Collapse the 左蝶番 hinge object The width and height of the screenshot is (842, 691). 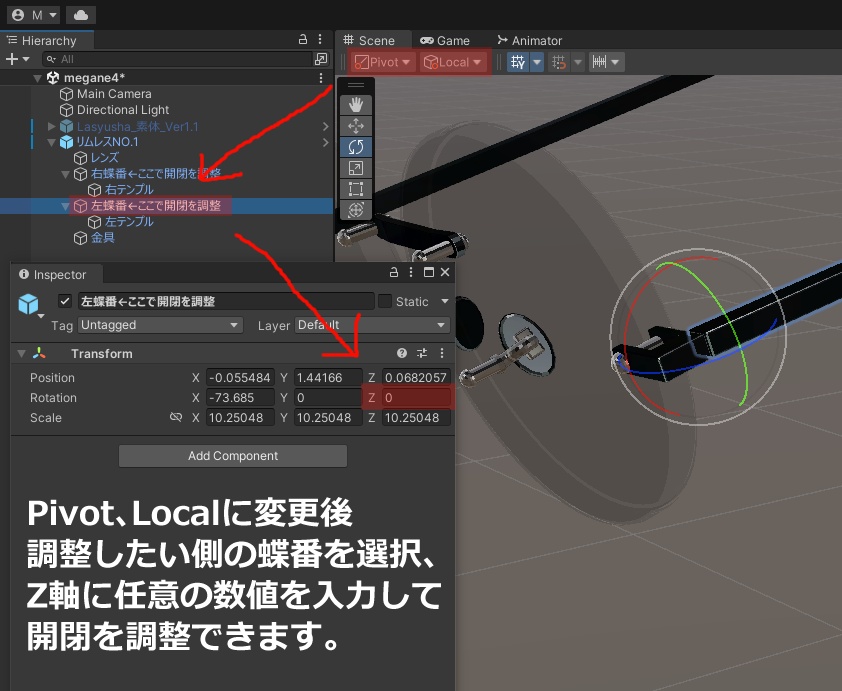tap(66, 206)
